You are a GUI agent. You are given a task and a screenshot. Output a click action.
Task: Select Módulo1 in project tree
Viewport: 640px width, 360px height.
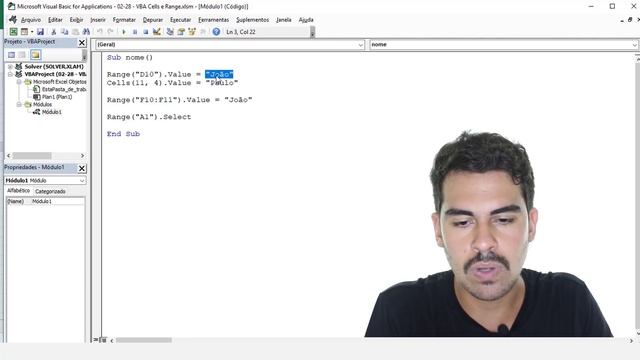(51, 112)
